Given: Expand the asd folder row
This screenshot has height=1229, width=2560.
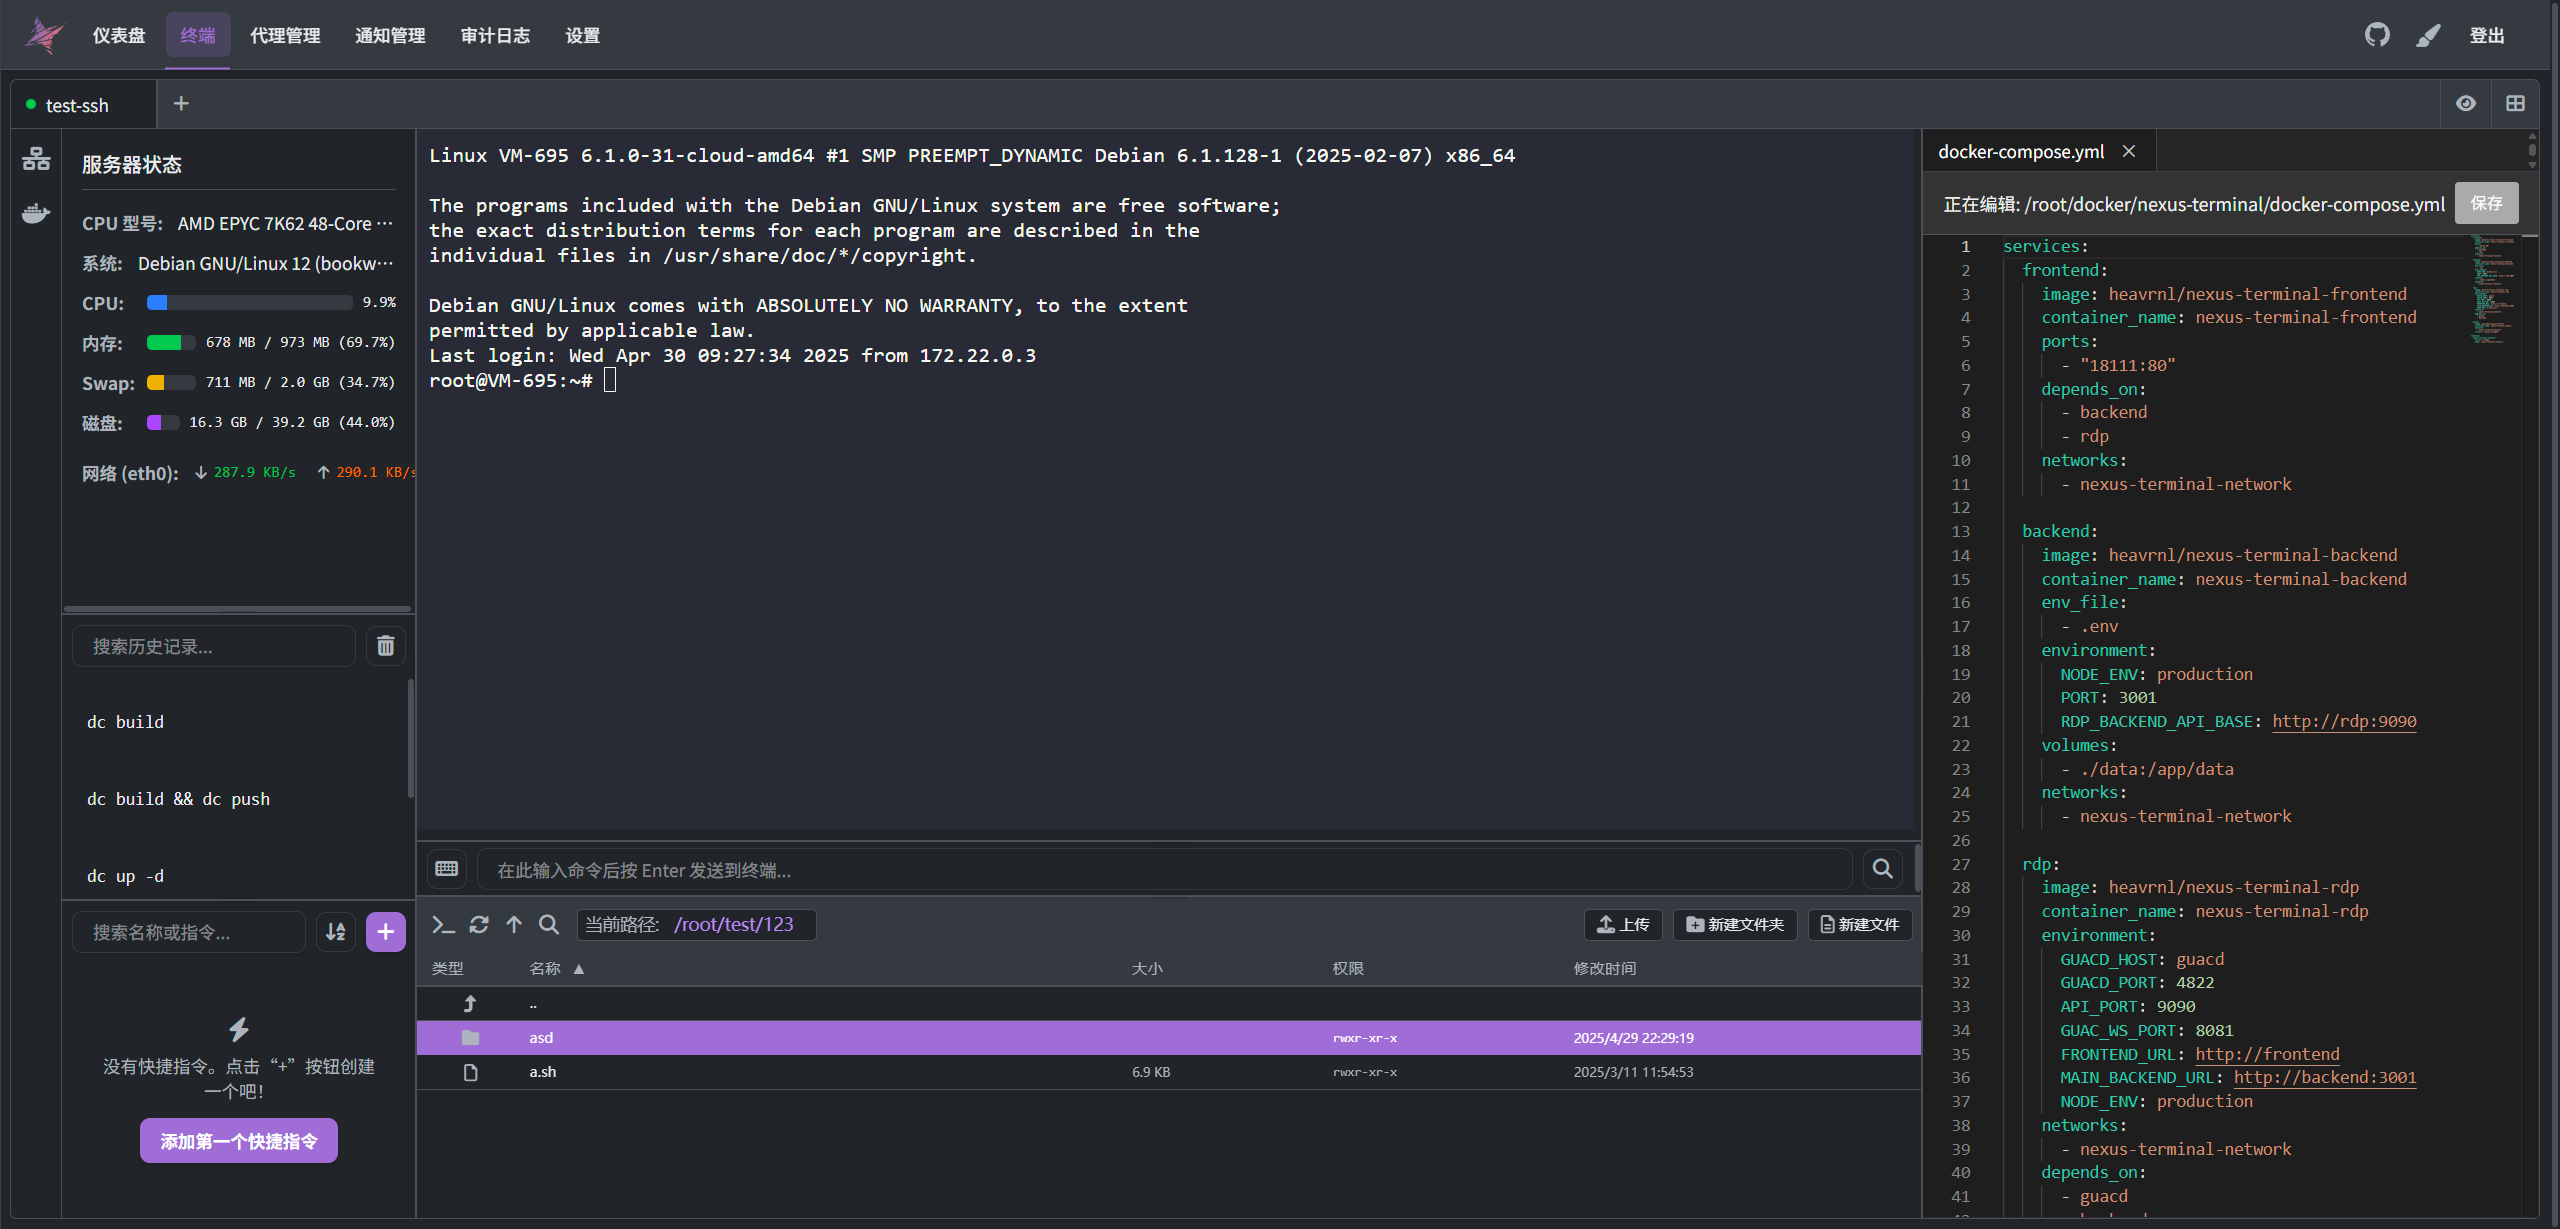Looking at the screenshot, I should [541, 1038].
